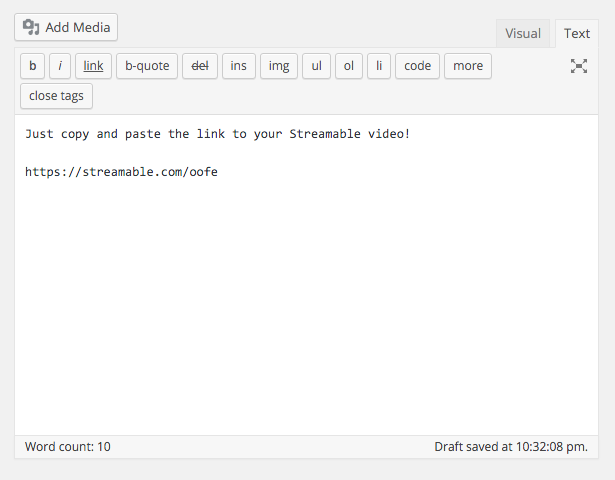
Task: Insert italic tag with i button
Action: click(x=60, y=66)
